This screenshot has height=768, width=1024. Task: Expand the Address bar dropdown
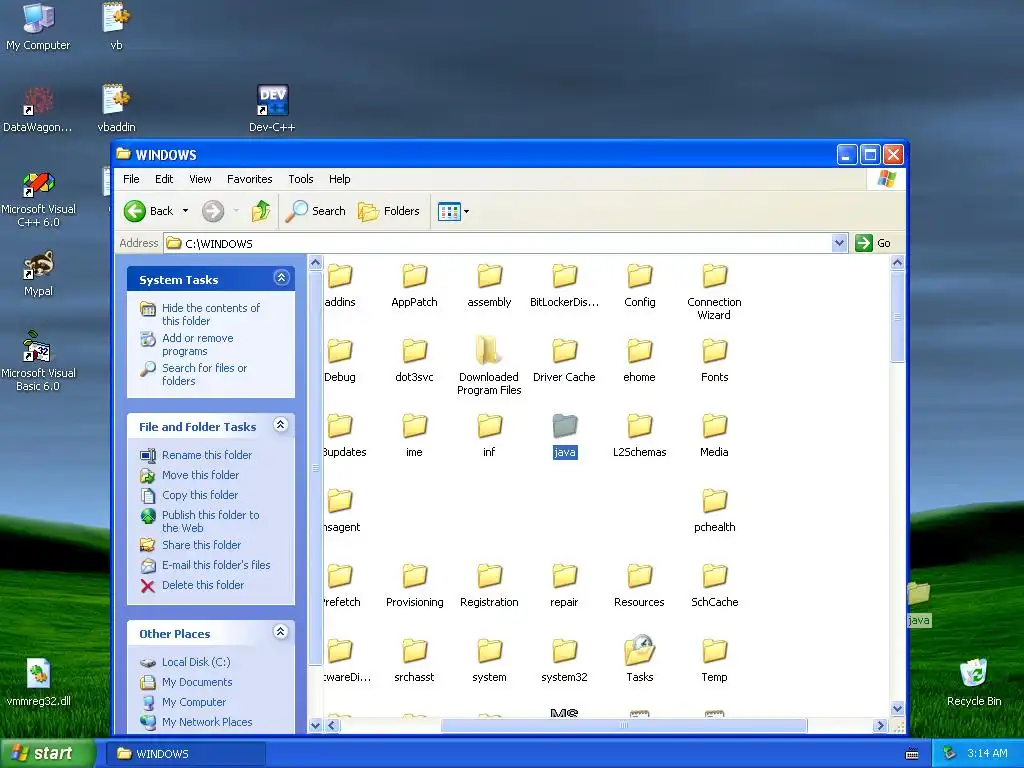(840, 243)
